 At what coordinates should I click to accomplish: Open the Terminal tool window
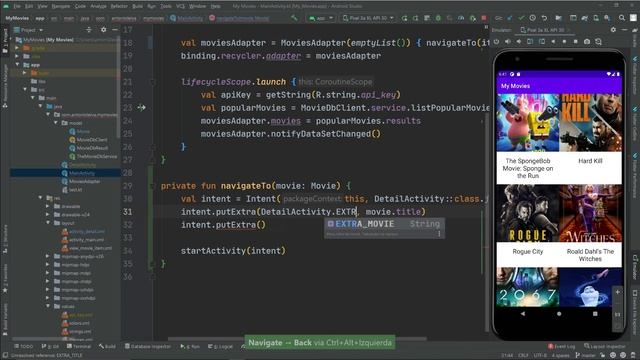79,346
